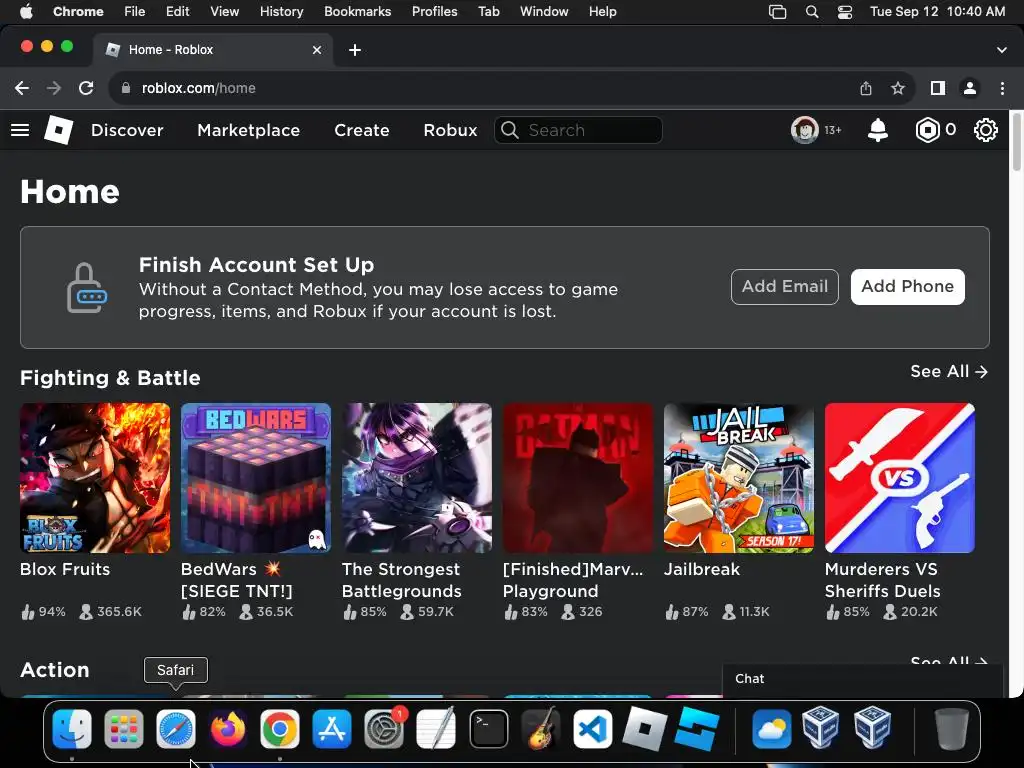Open the Robux page link
The width and height of the screenshot is (1024, 768).
pyautogui.click(x=451, y=130)
